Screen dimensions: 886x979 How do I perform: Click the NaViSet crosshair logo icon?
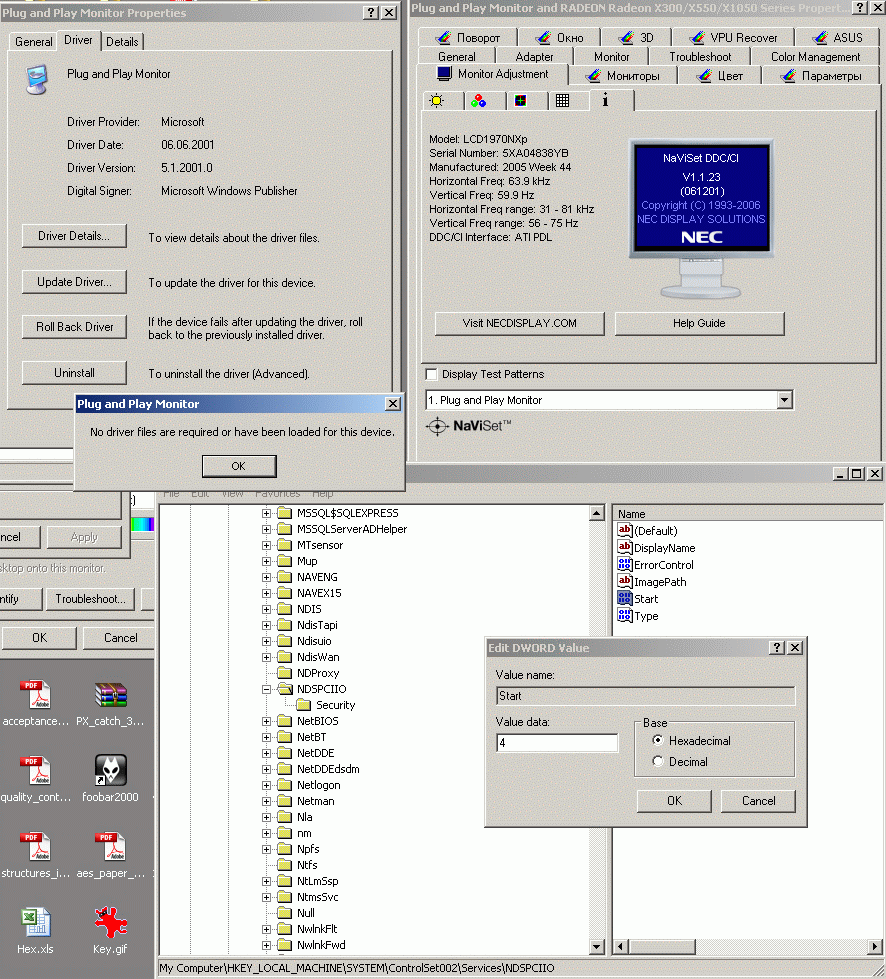(437, 426)
